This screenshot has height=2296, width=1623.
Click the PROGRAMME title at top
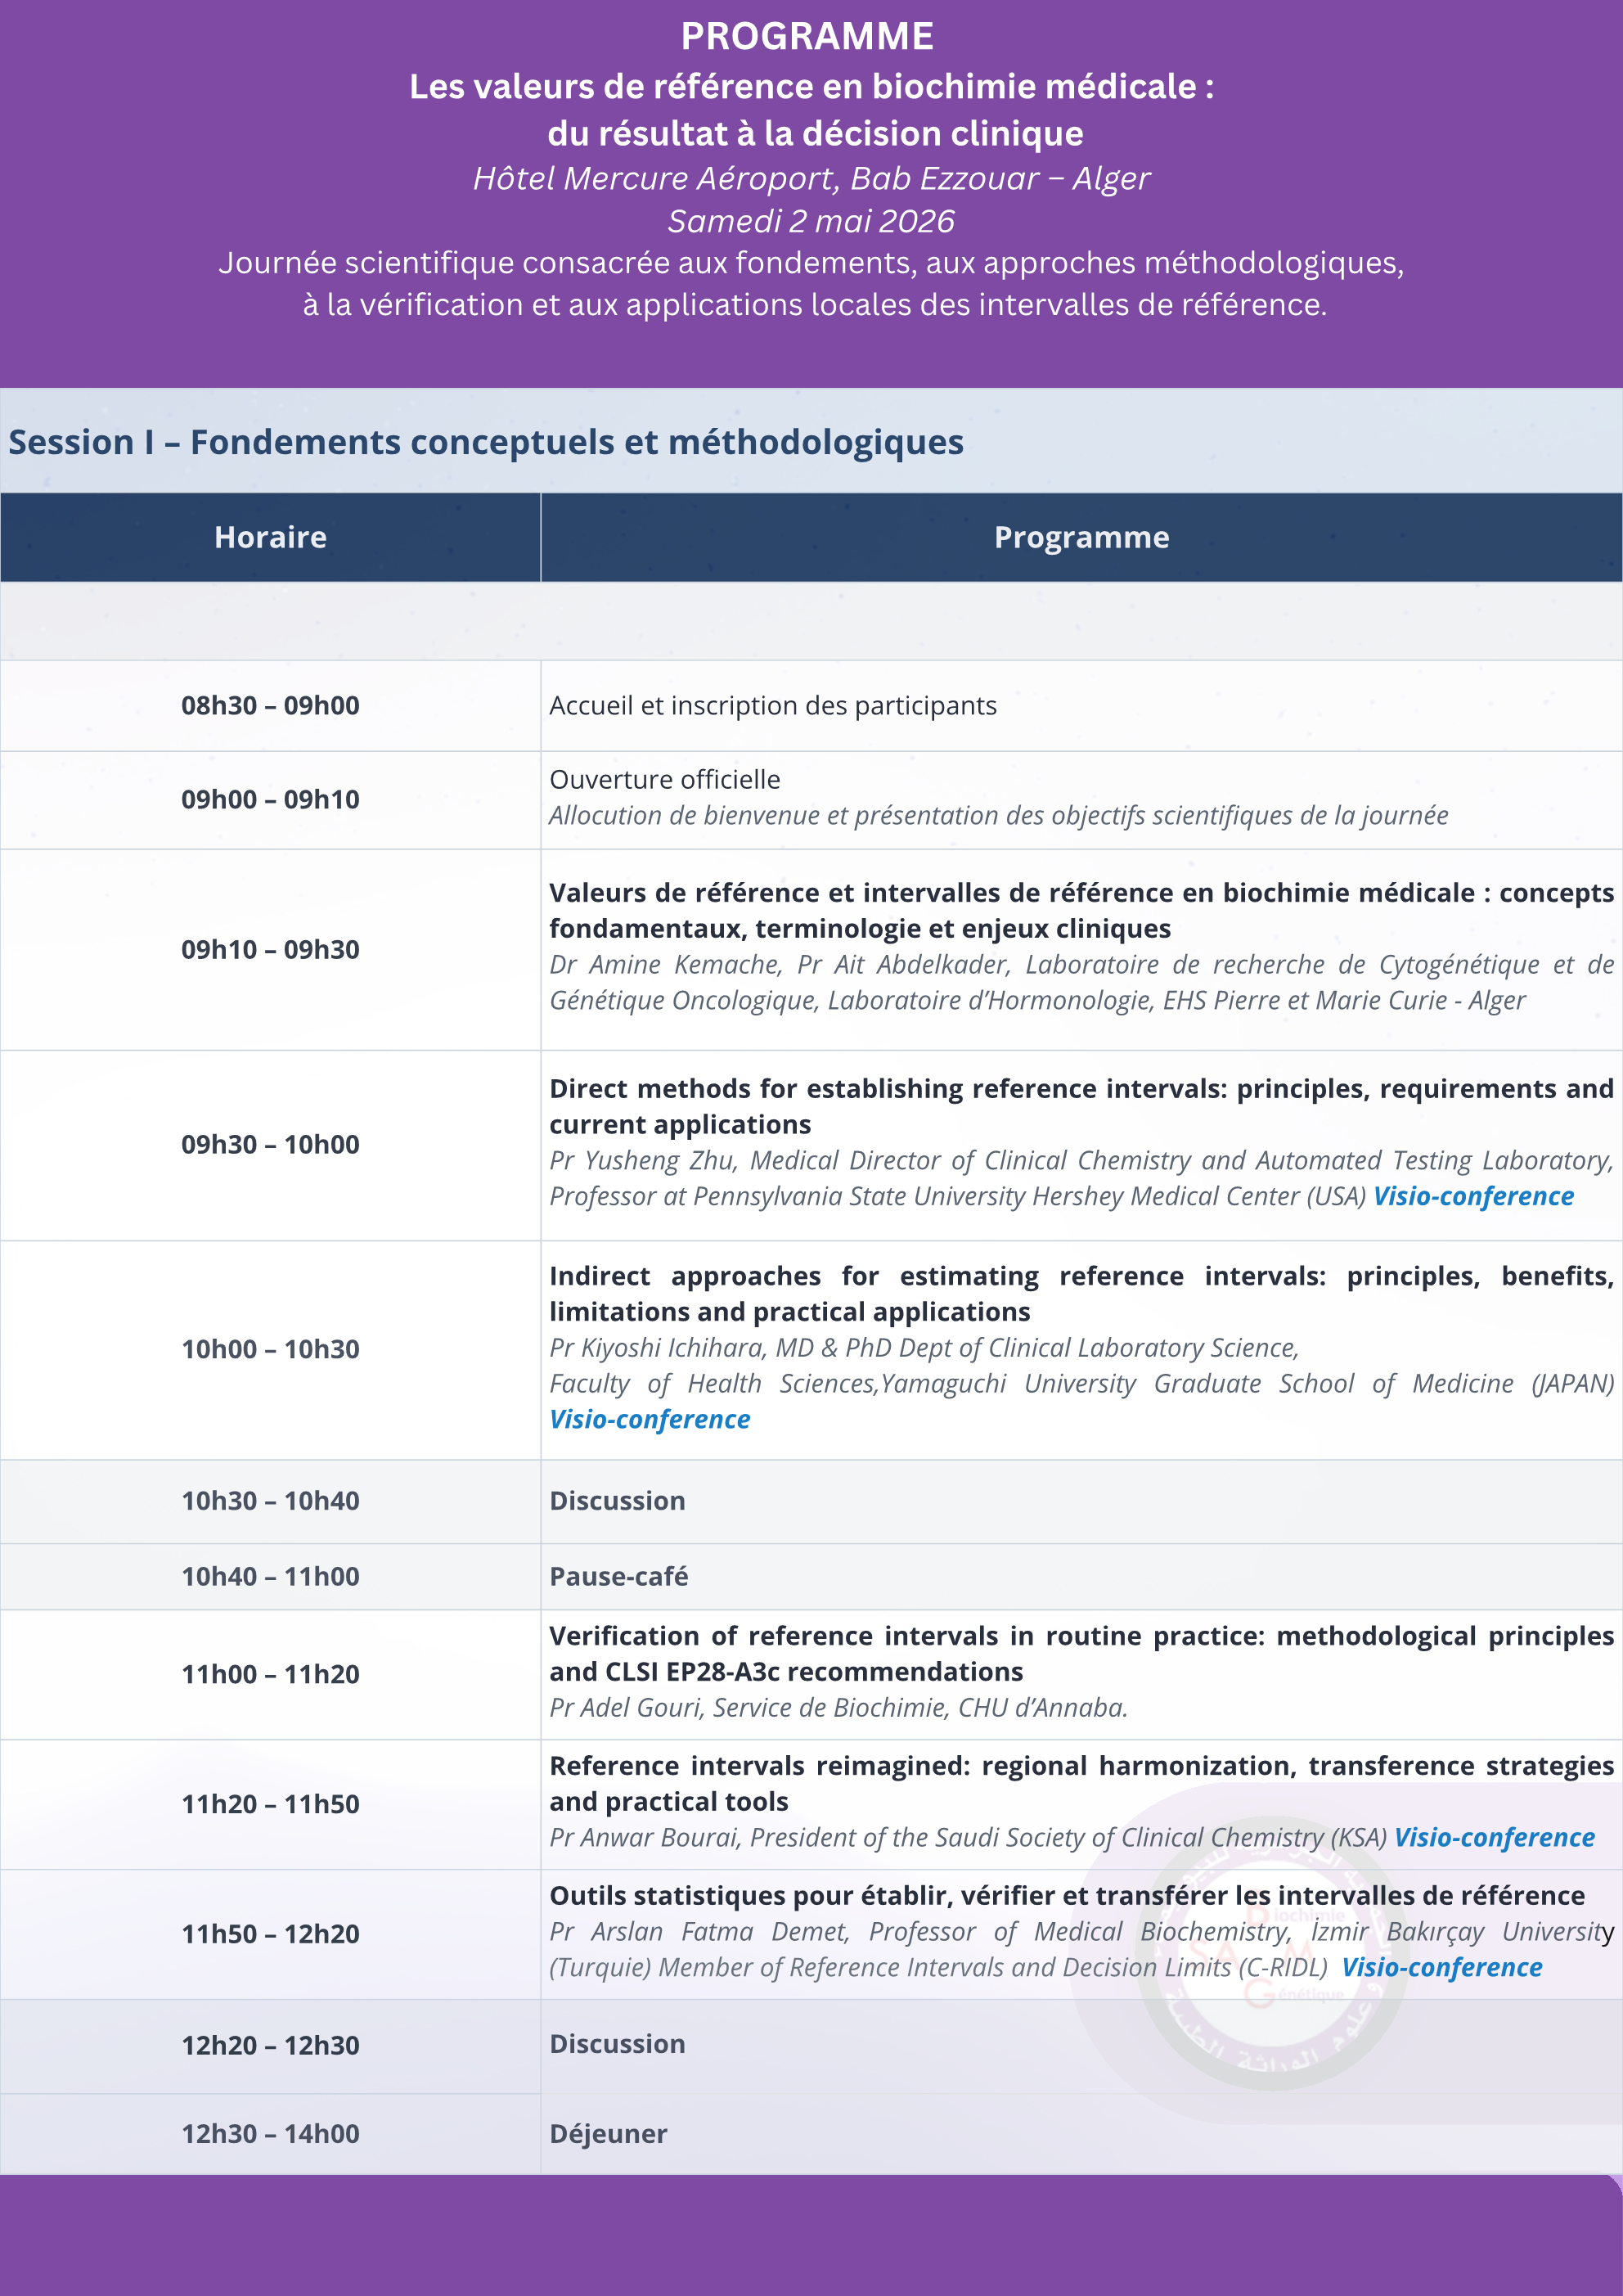point(807,37)
